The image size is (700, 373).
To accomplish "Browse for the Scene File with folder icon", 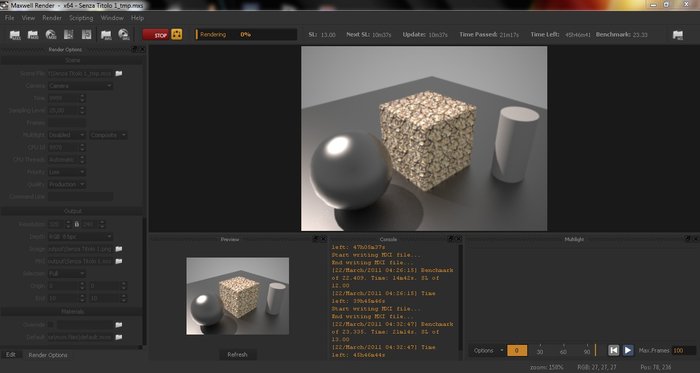I will [x=119, y=74].
